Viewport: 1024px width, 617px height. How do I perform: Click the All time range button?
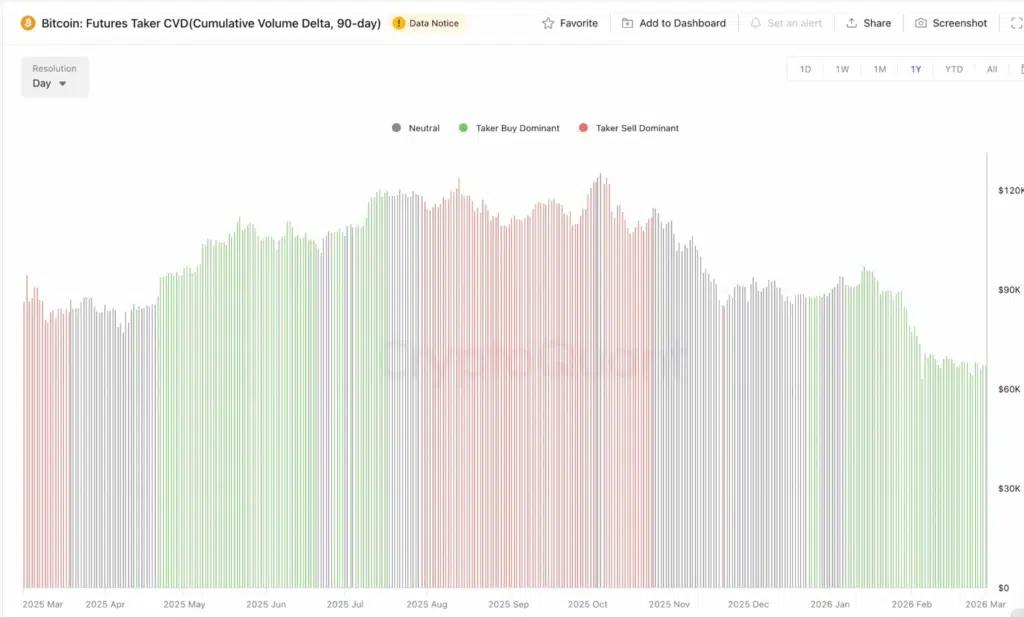(x=991, y=69)
